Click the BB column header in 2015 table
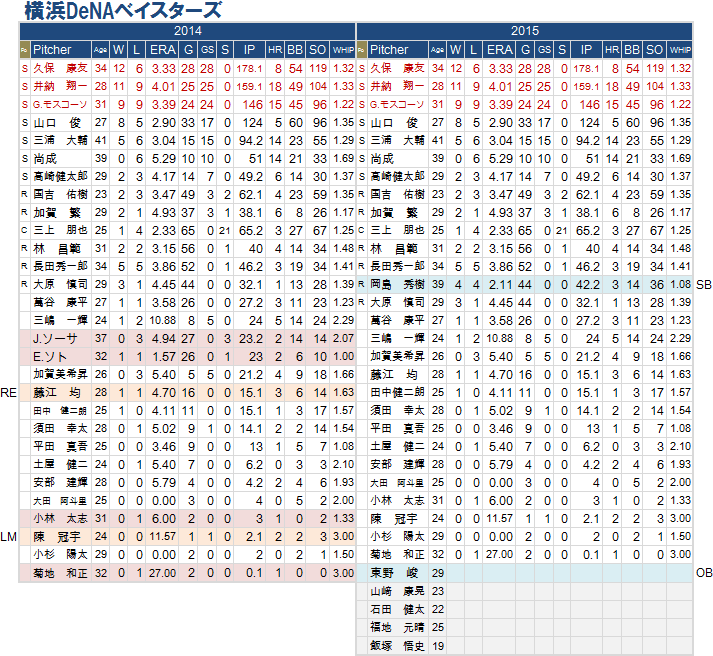This screenshot has width=713, height=656. click(x=632, y=50)
